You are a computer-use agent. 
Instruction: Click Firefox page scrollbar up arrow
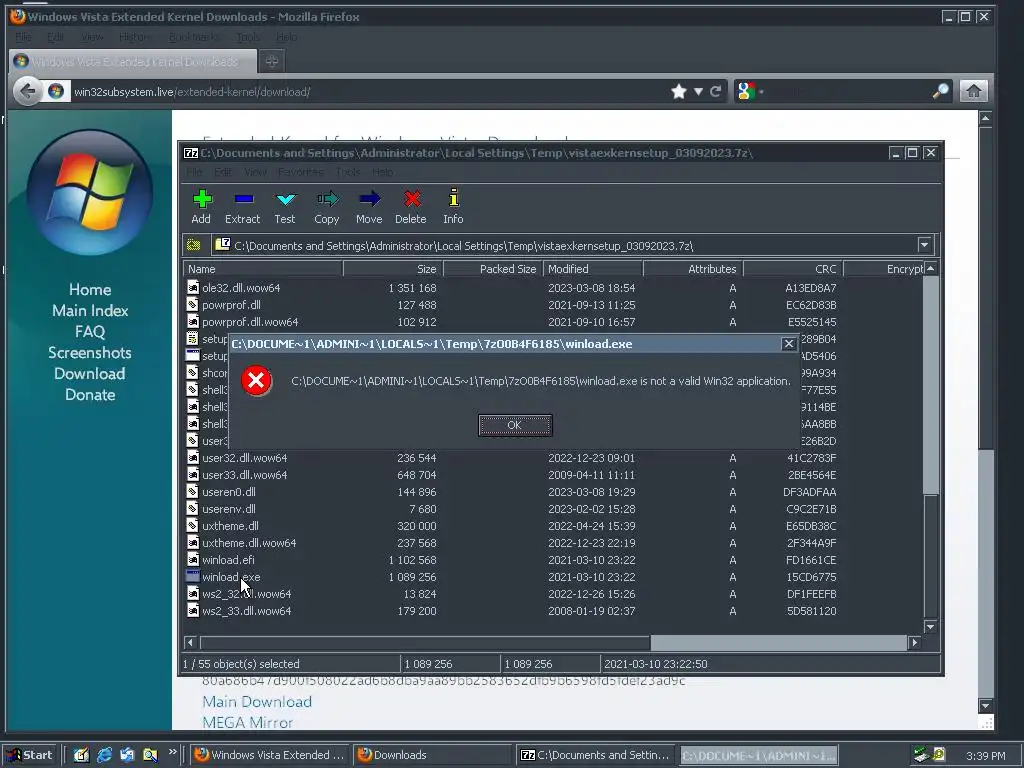coord(985,118)
